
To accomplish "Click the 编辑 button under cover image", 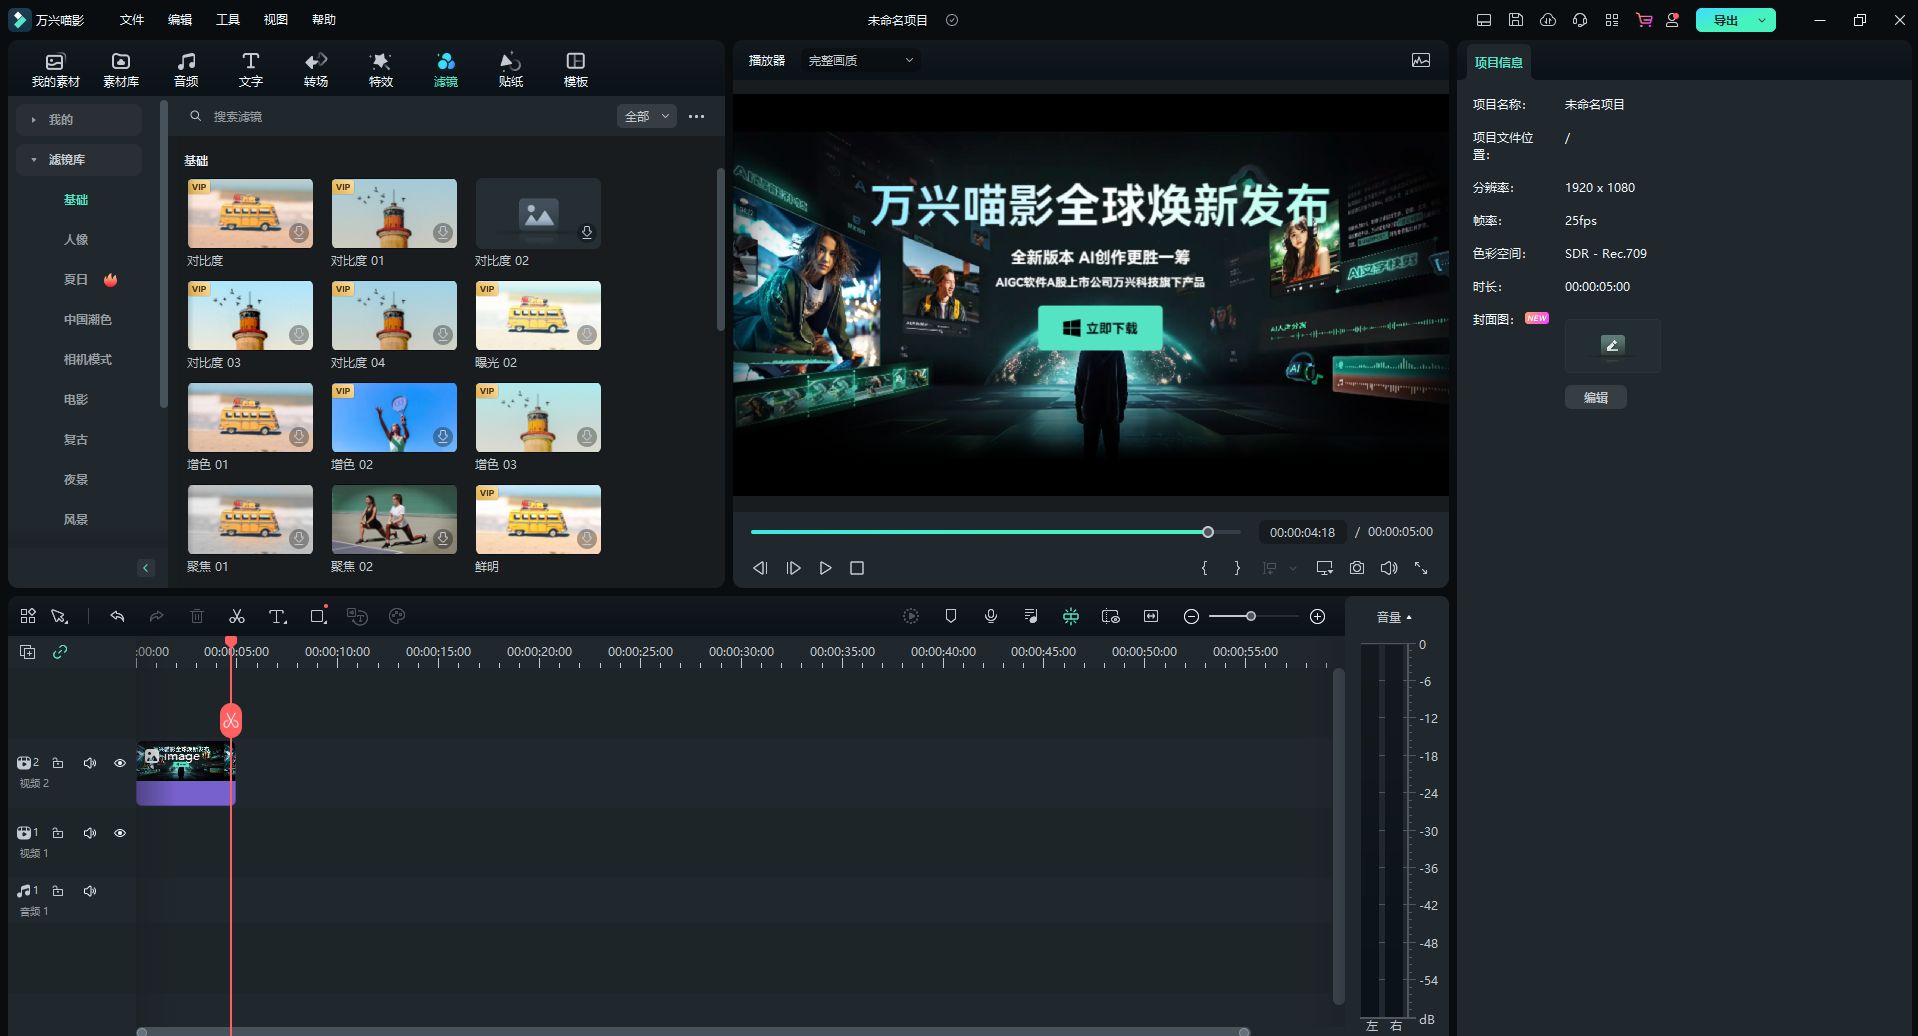I will coord(1596,397).
